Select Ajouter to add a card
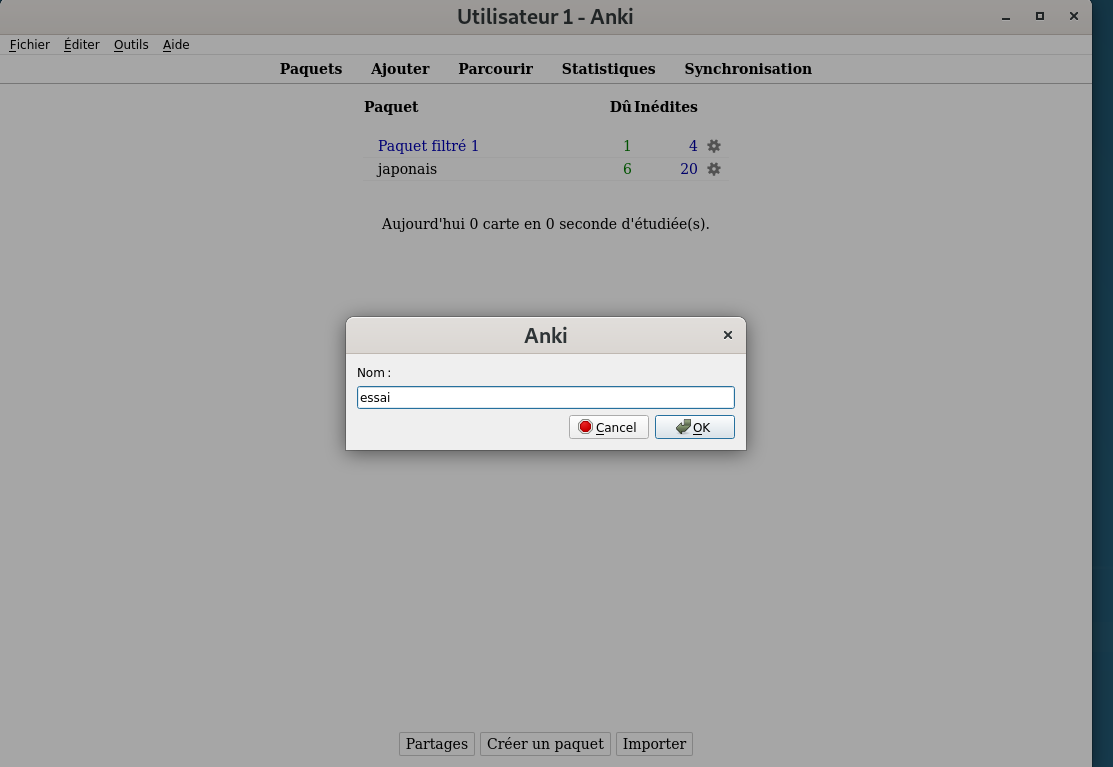 click(x=400, y=69)
